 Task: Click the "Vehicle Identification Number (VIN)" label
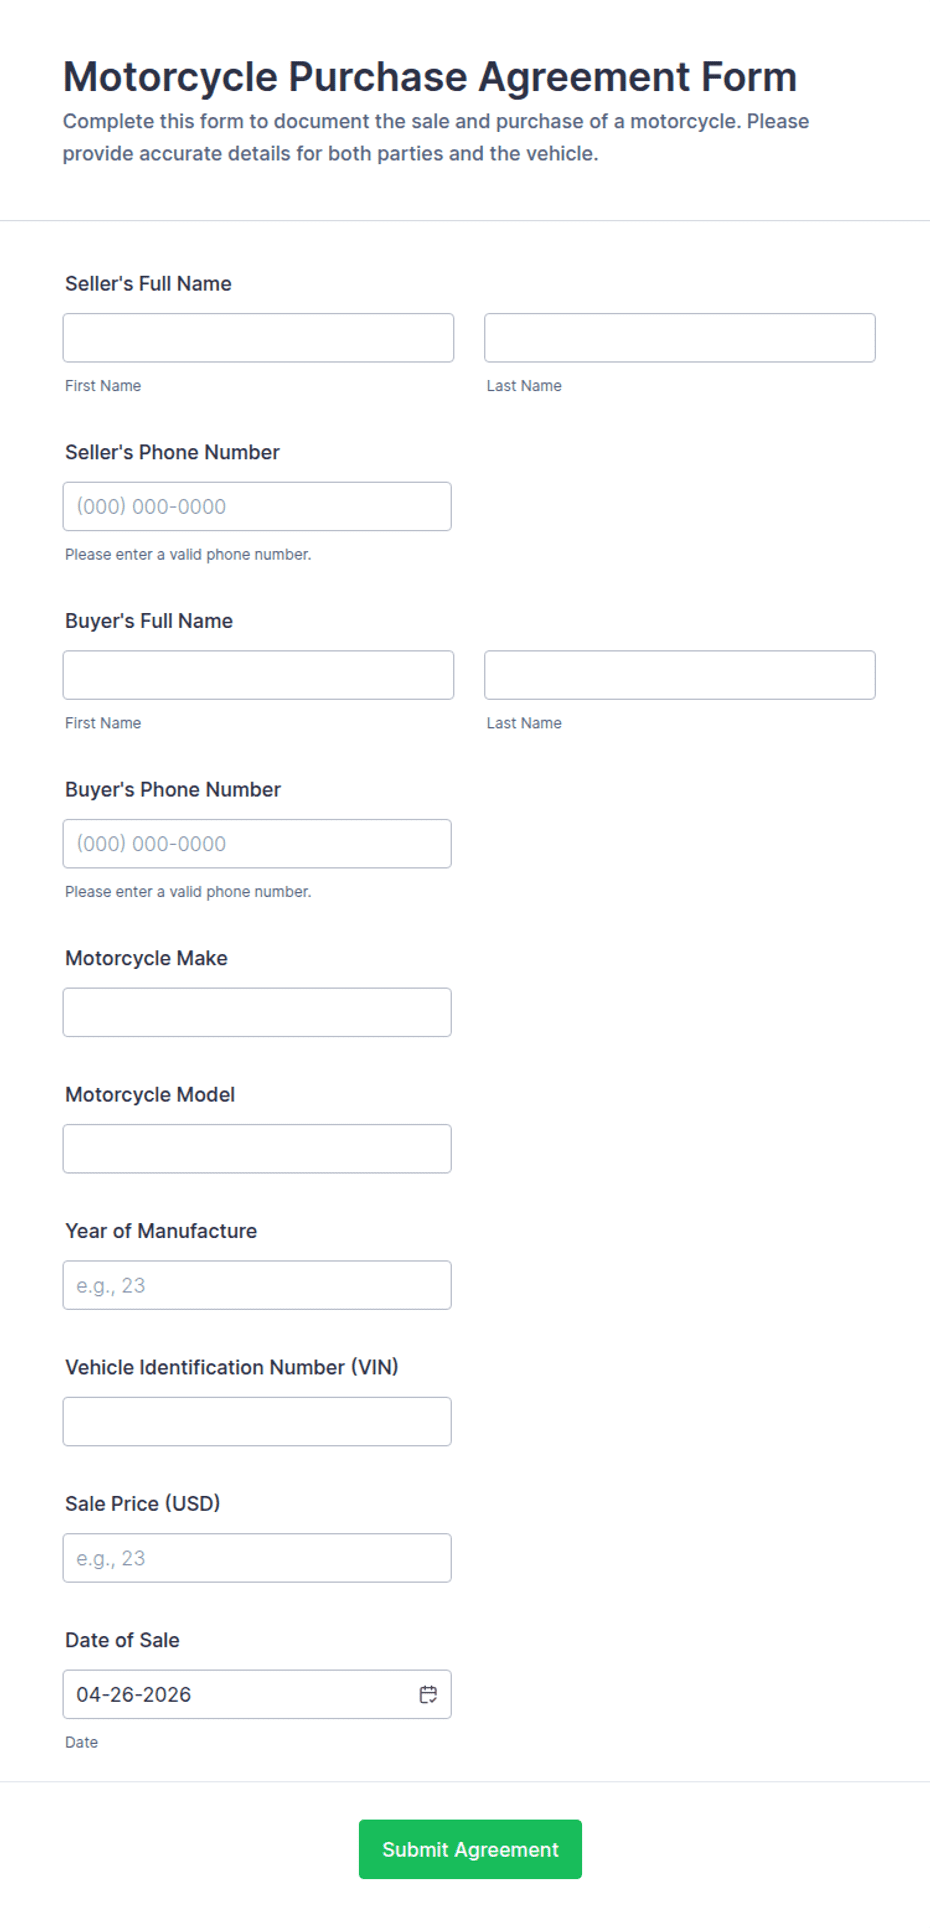[x=231, y=1367]
